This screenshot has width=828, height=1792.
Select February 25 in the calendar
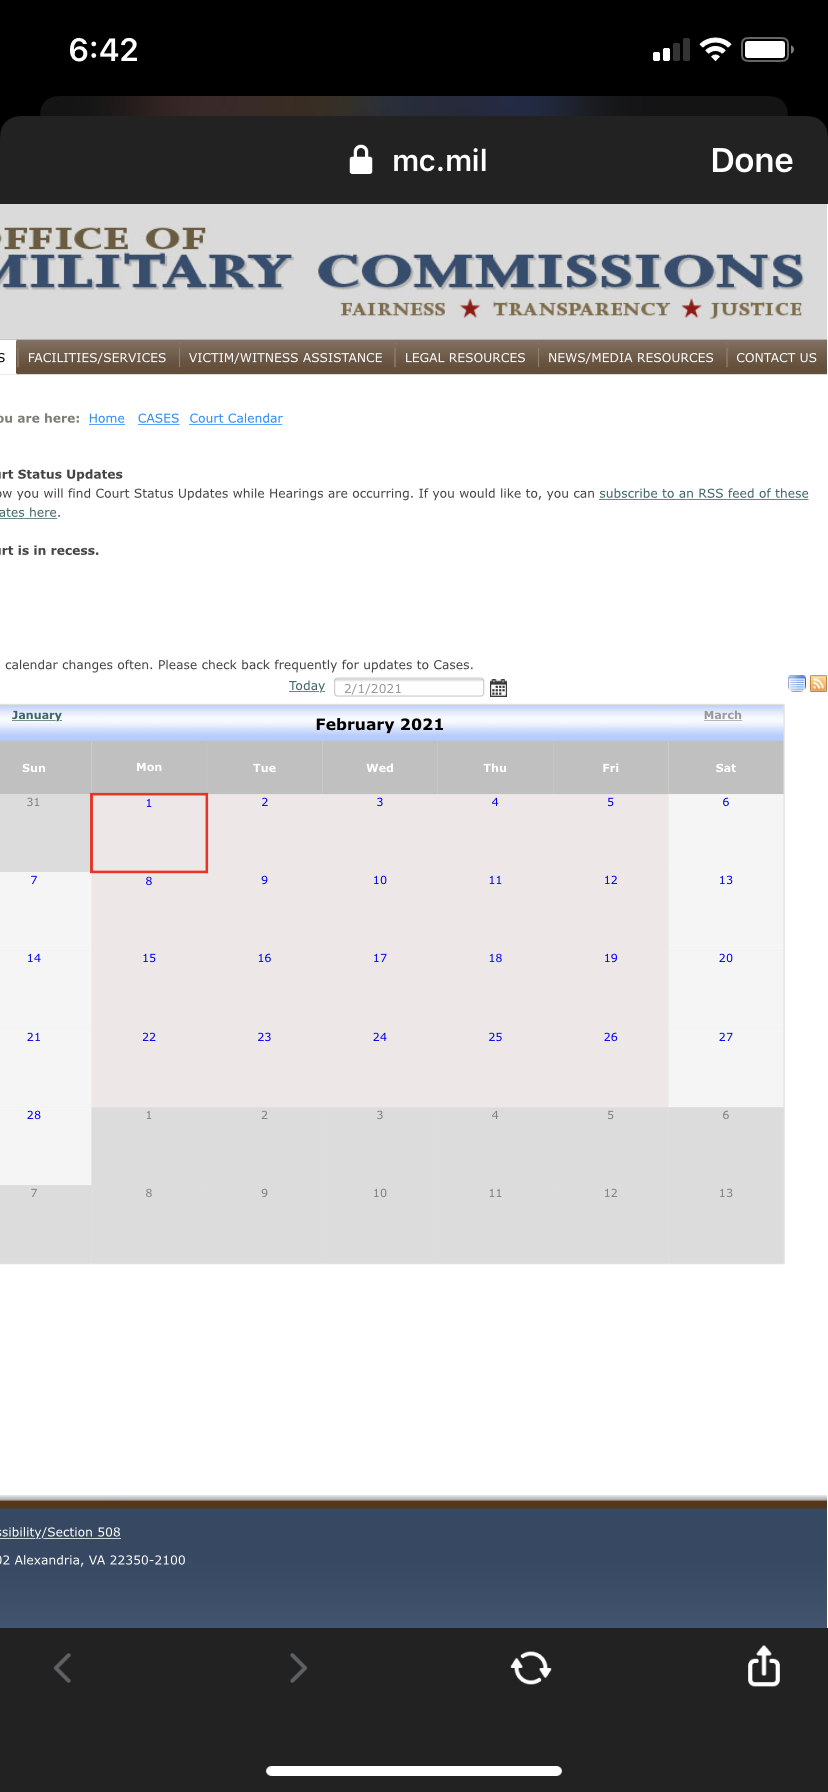click(495, 1037)
